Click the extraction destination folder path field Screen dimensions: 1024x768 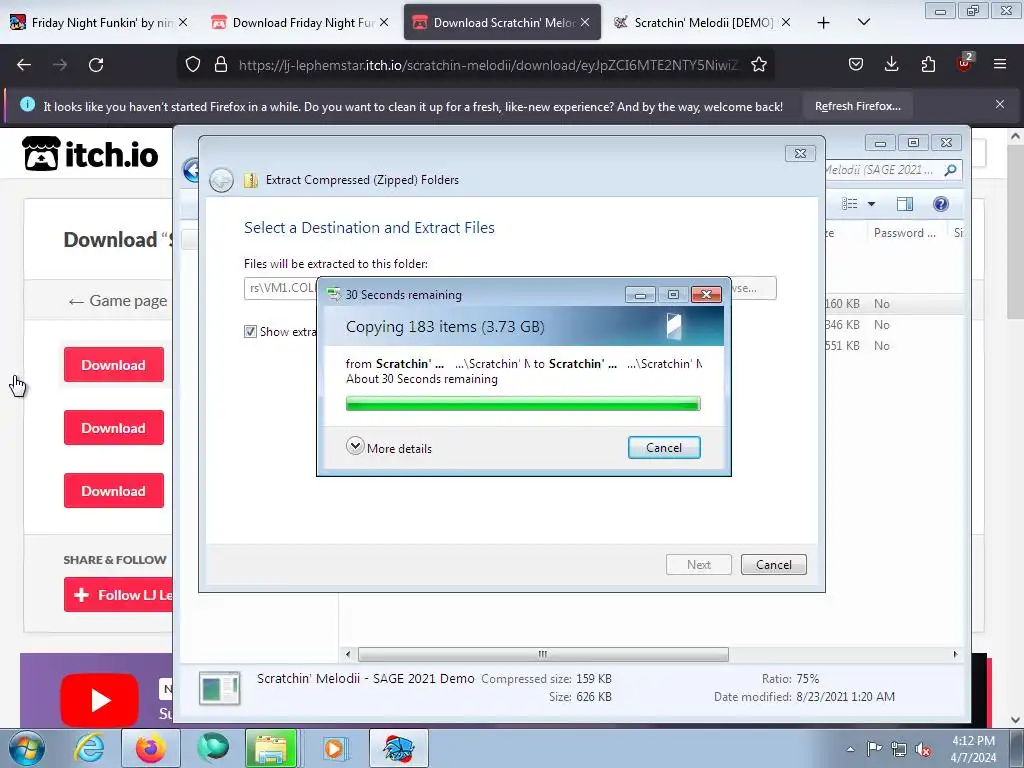click(x=280, y=288)
